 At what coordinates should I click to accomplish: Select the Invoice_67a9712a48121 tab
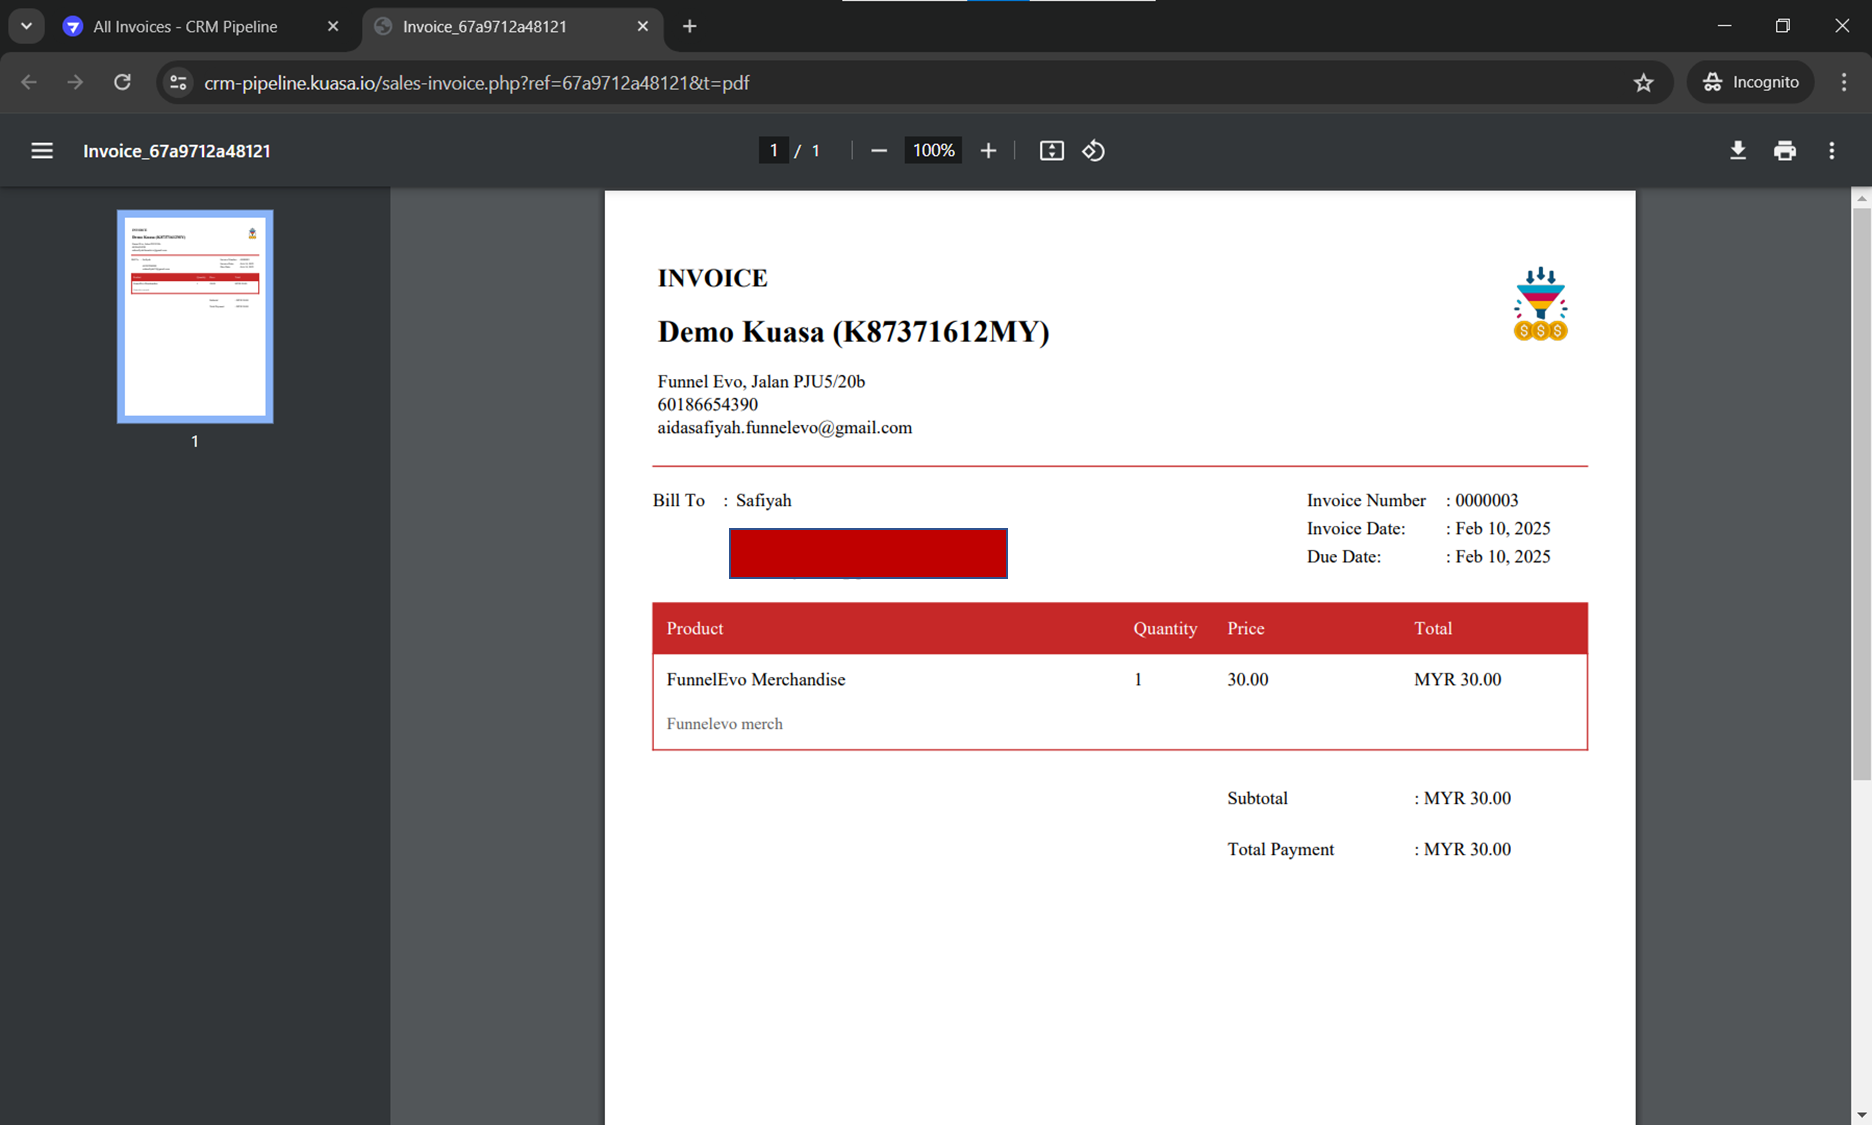(485, 27)
